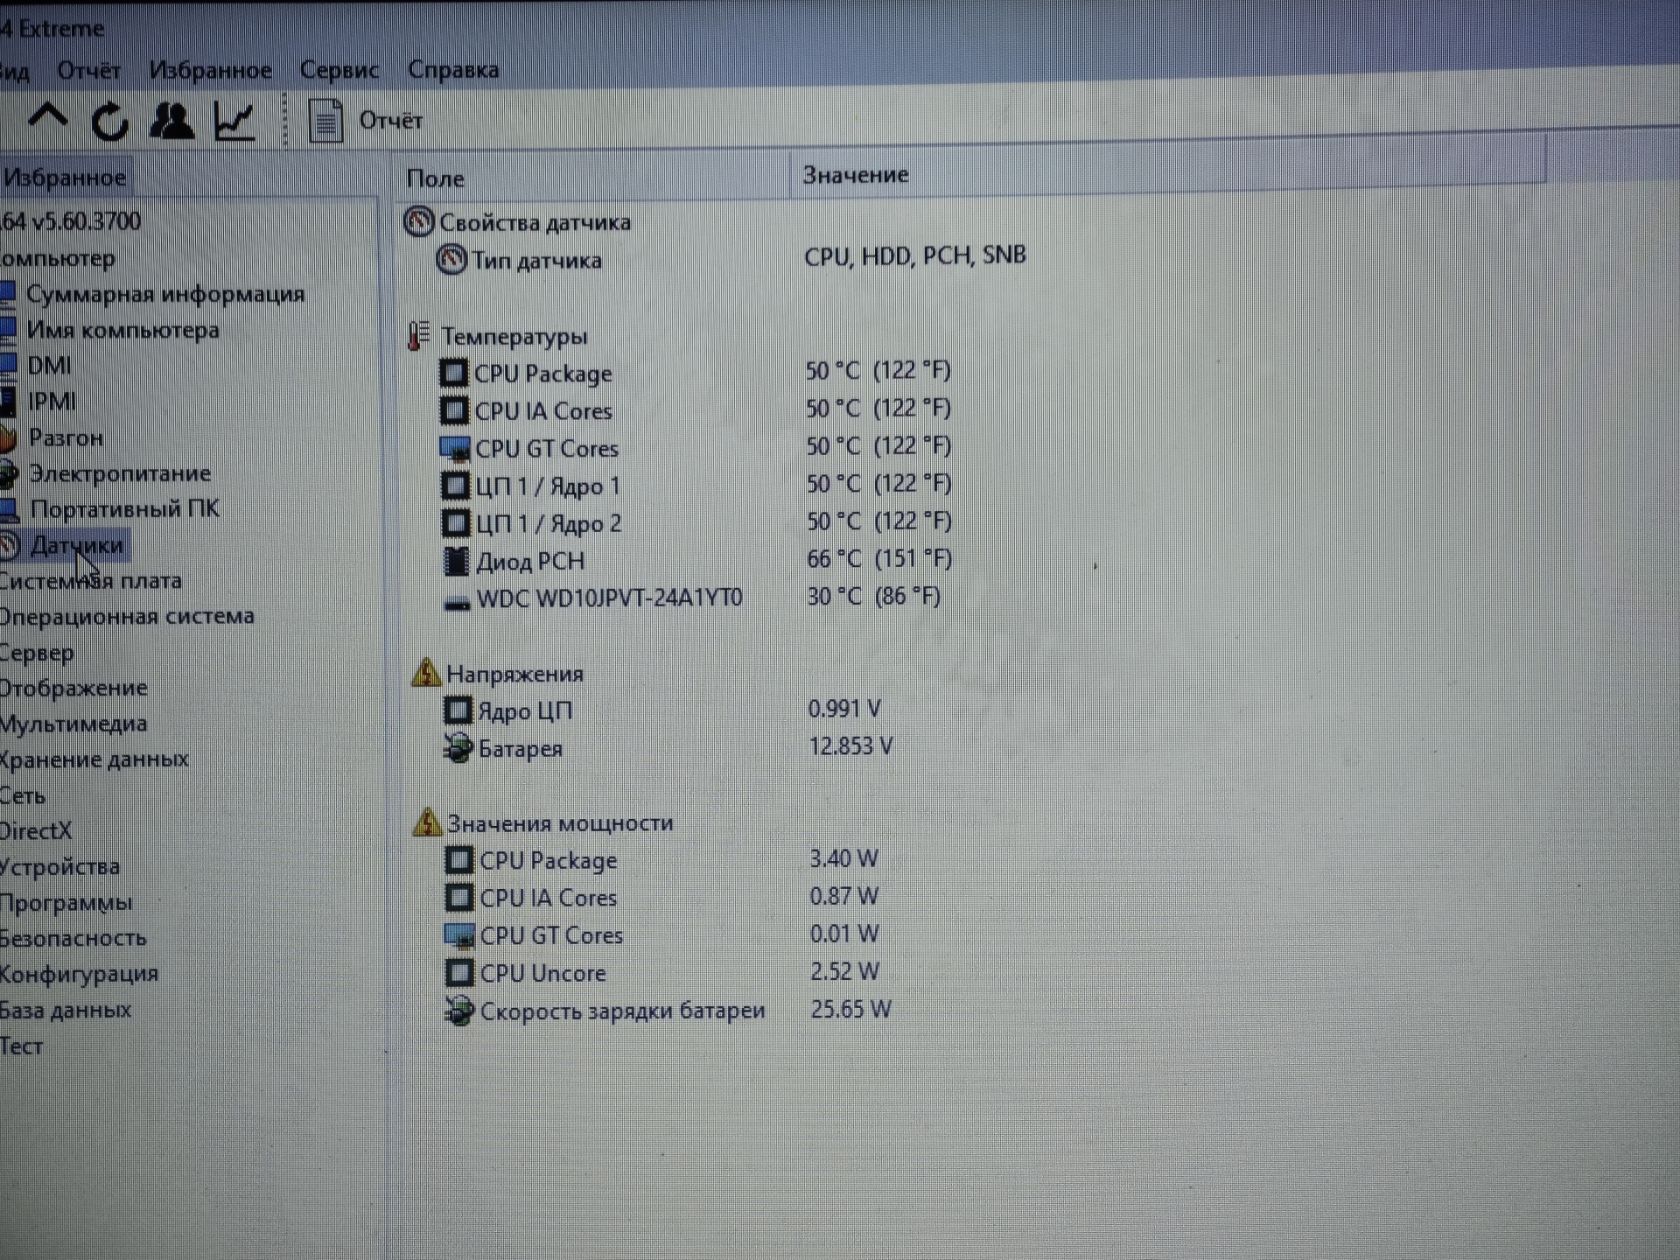Open the Справка menu

[453, 69]
